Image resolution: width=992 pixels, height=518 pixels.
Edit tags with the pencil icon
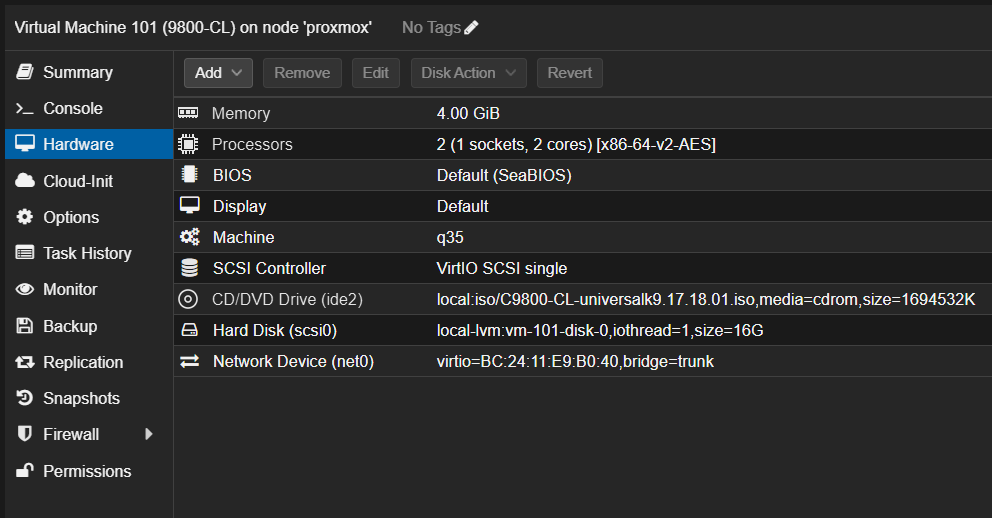click(471, 28)
